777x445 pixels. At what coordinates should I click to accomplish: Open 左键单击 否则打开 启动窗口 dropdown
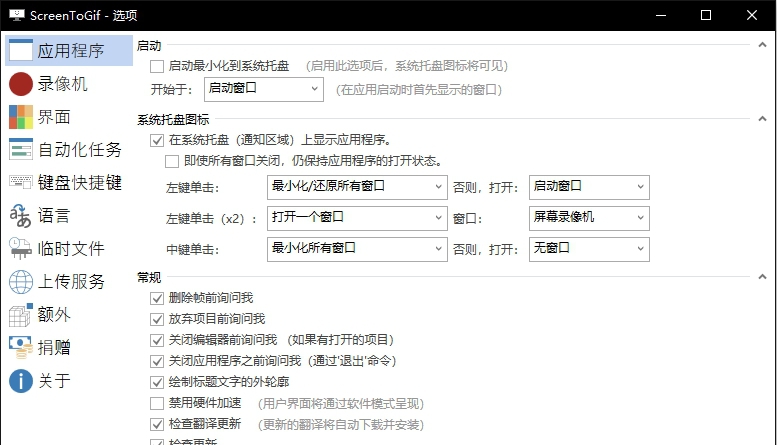click(x=589, y=187)
